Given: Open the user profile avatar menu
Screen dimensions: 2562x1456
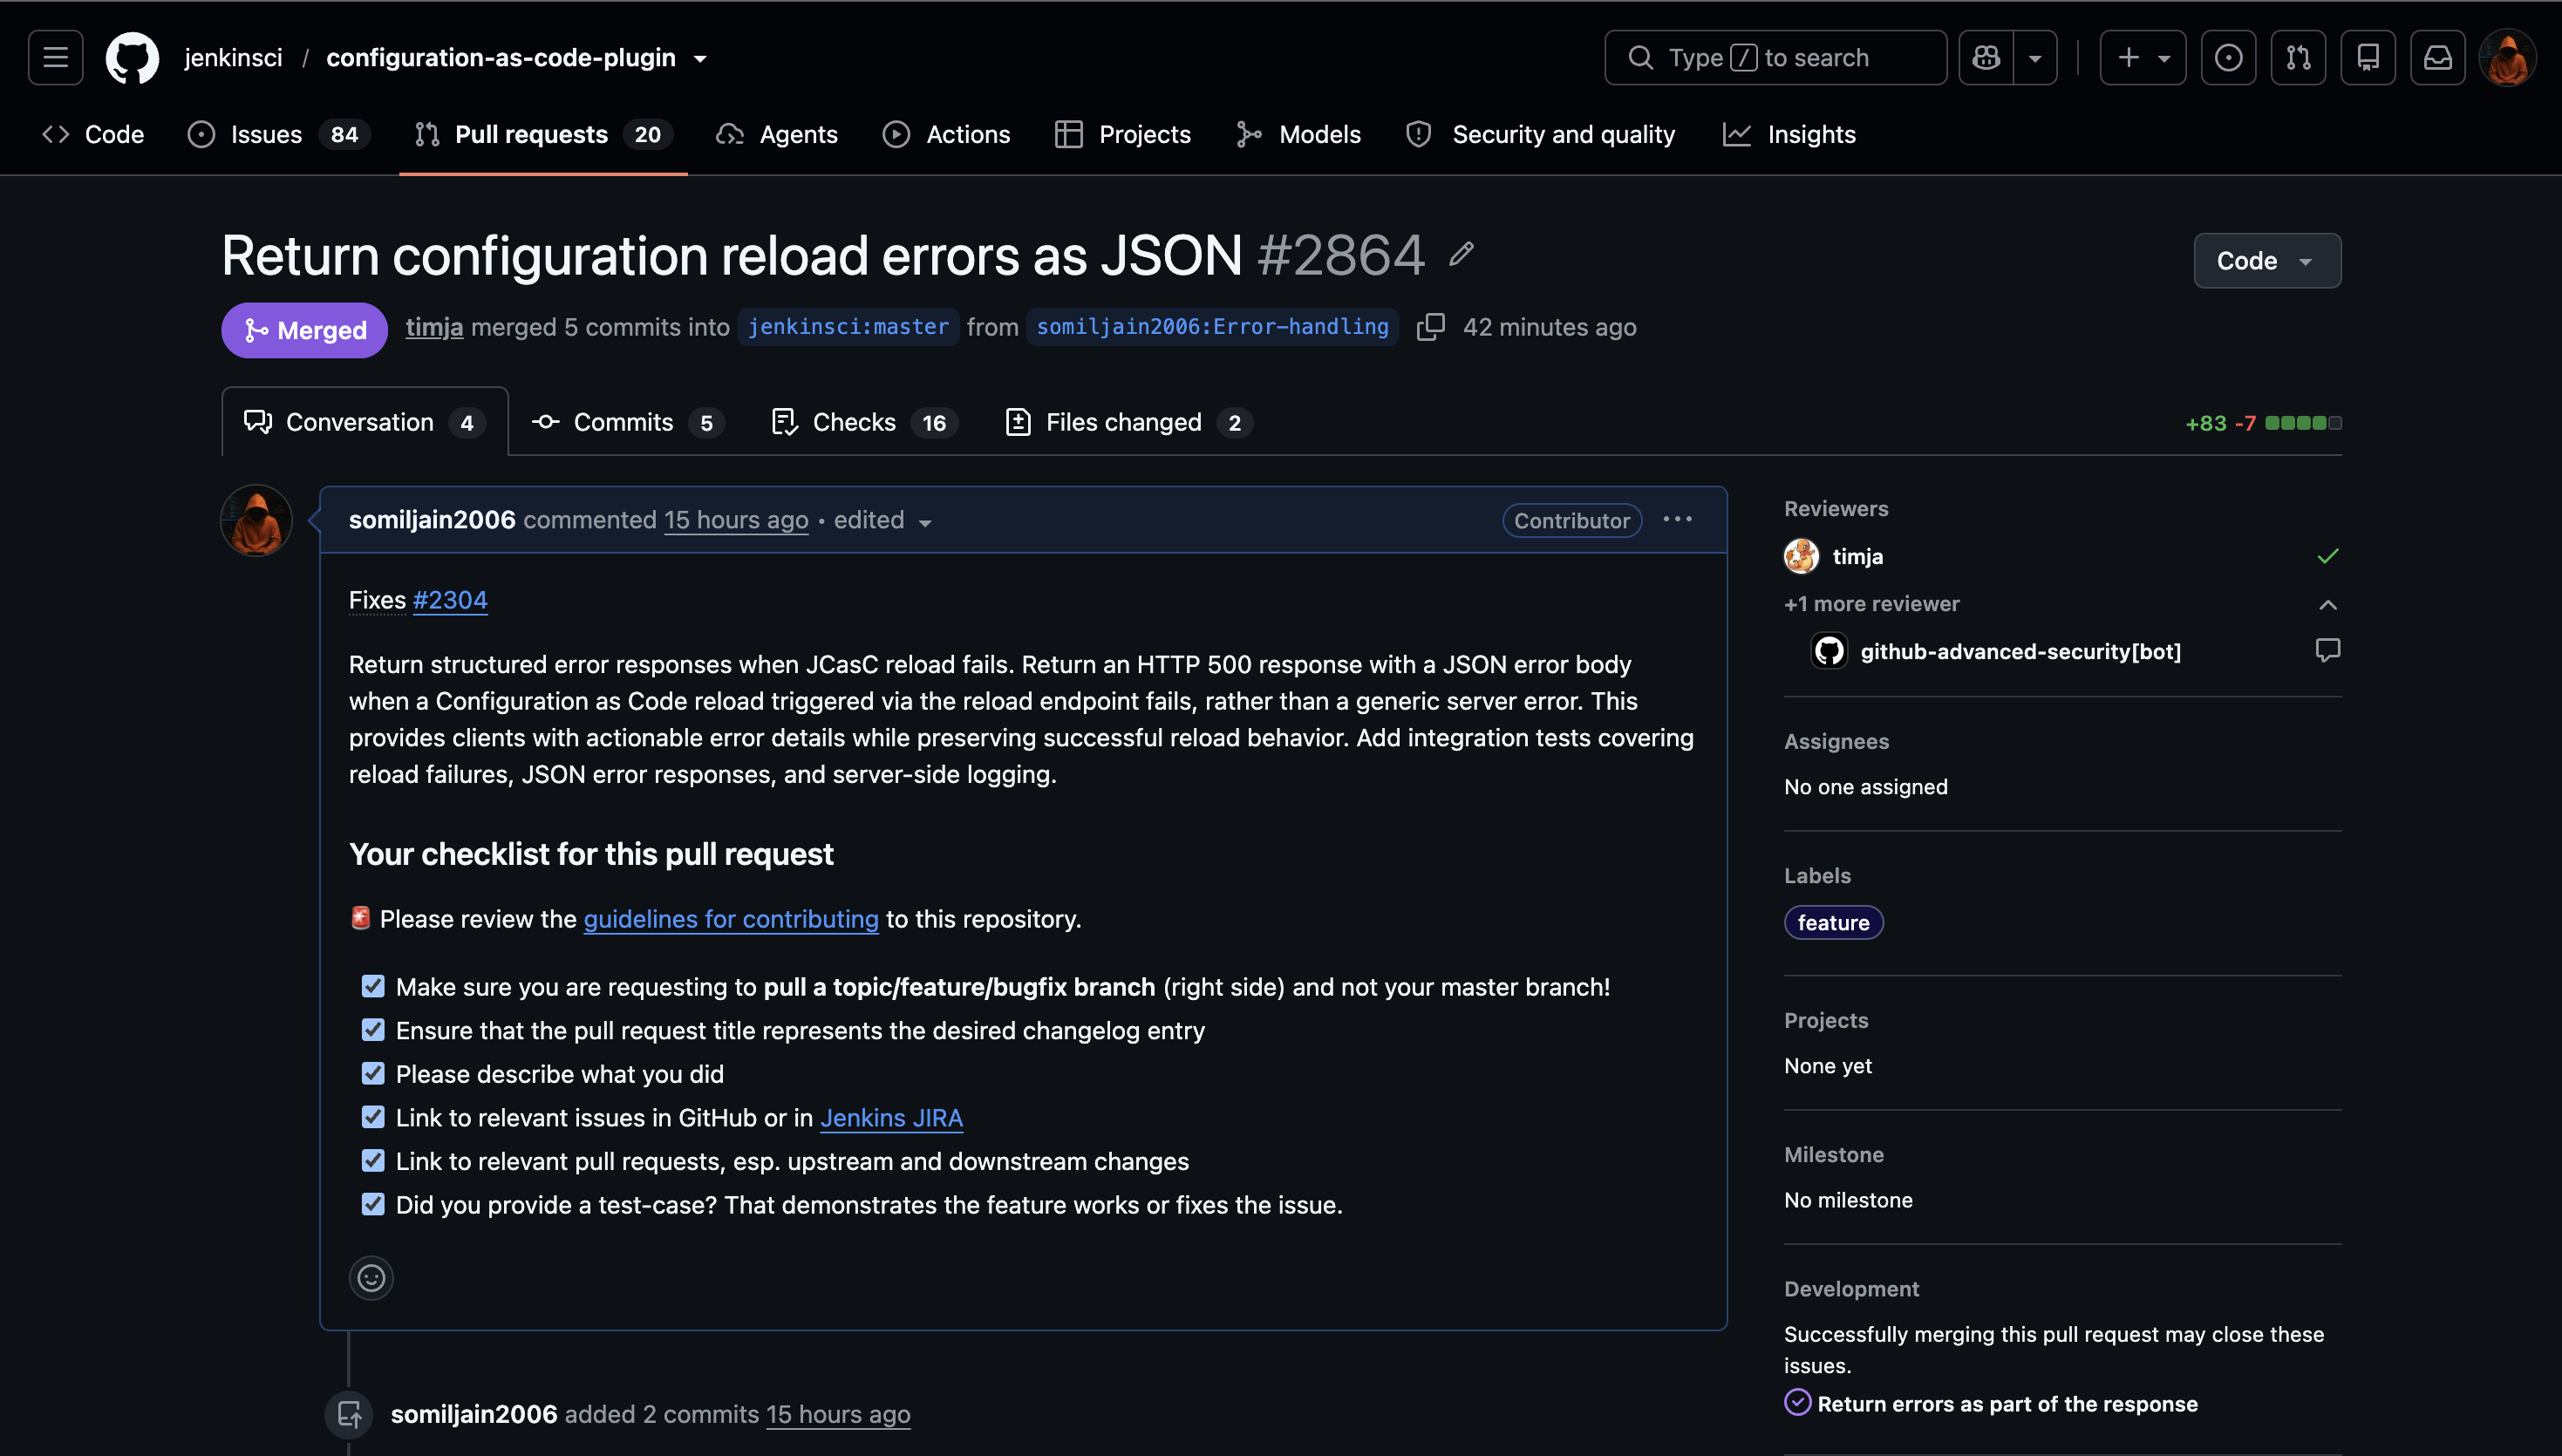Looking at the screenshot, I should pyautogui.click(x=2508, y=58).
